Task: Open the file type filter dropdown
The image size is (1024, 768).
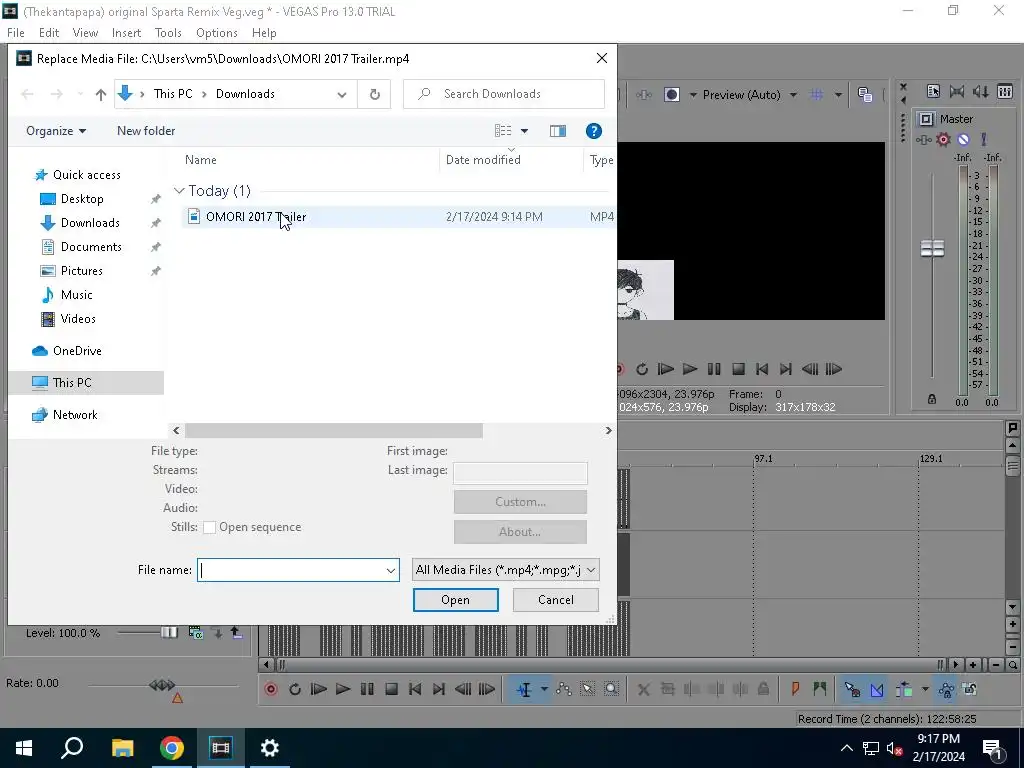Action: [505, 570]
